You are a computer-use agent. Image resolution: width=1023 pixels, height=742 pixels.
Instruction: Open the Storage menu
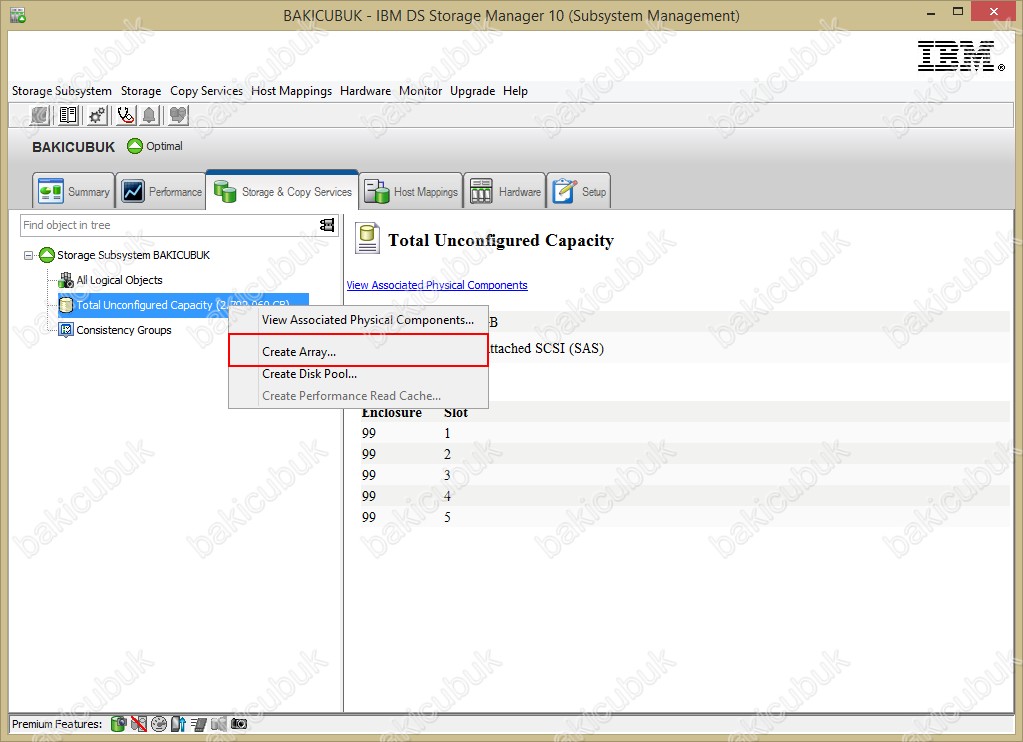click(141, 91)
